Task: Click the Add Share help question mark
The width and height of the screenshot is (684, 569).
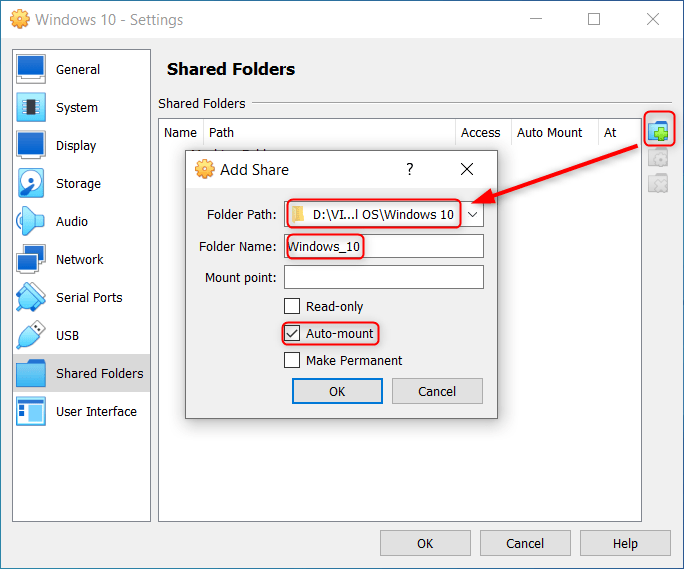Action: pyautogui.click(x=410, y=169)
